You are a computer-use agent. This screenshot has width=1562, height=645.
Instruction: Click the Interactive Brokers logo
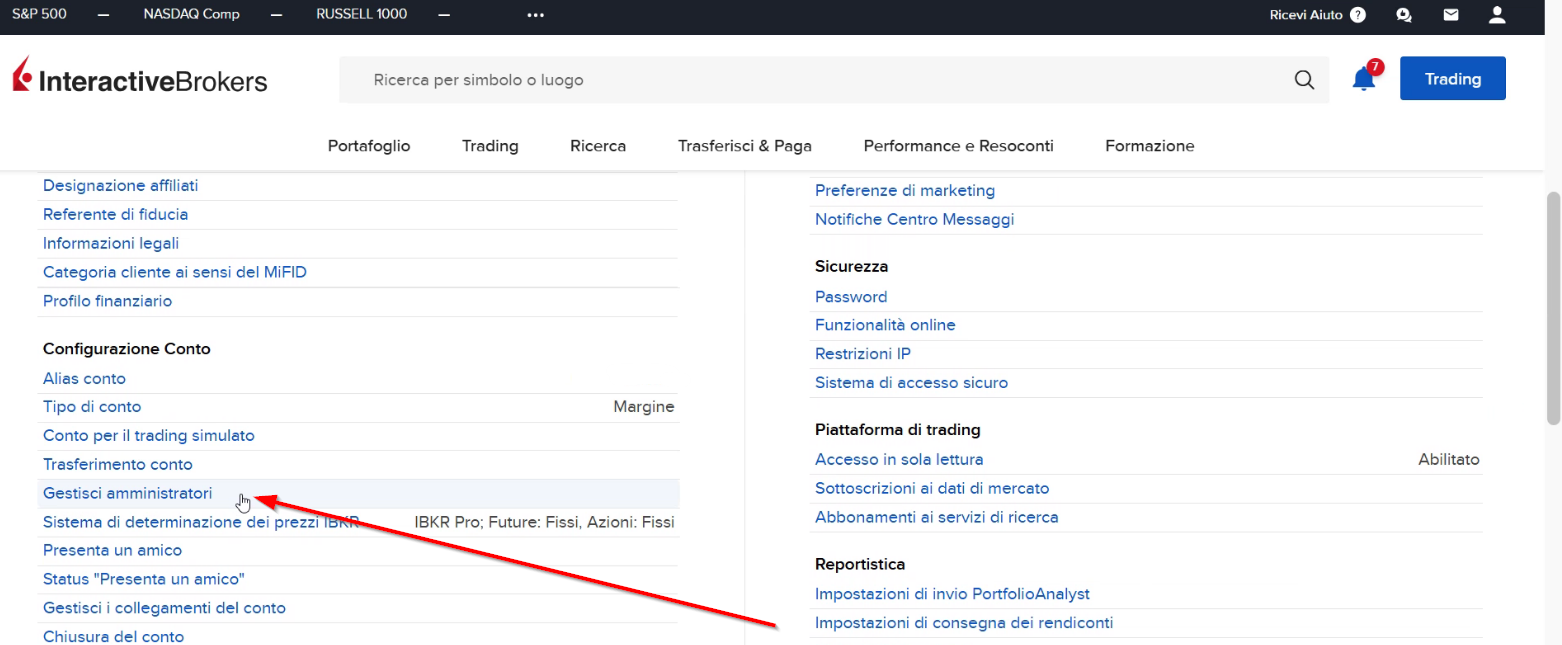click(140, 80)
